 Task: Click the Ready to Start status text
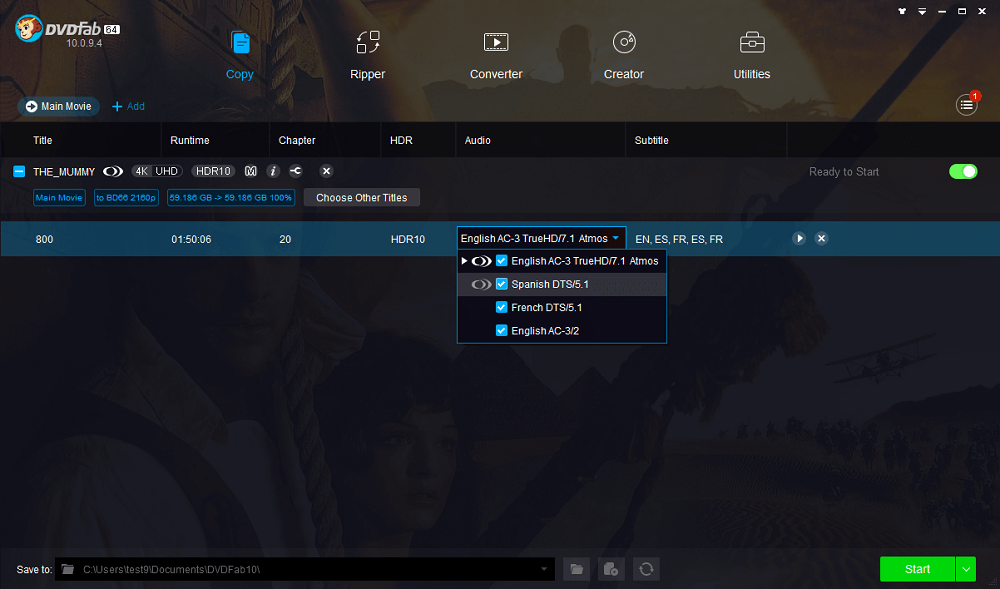coord(844,172)
